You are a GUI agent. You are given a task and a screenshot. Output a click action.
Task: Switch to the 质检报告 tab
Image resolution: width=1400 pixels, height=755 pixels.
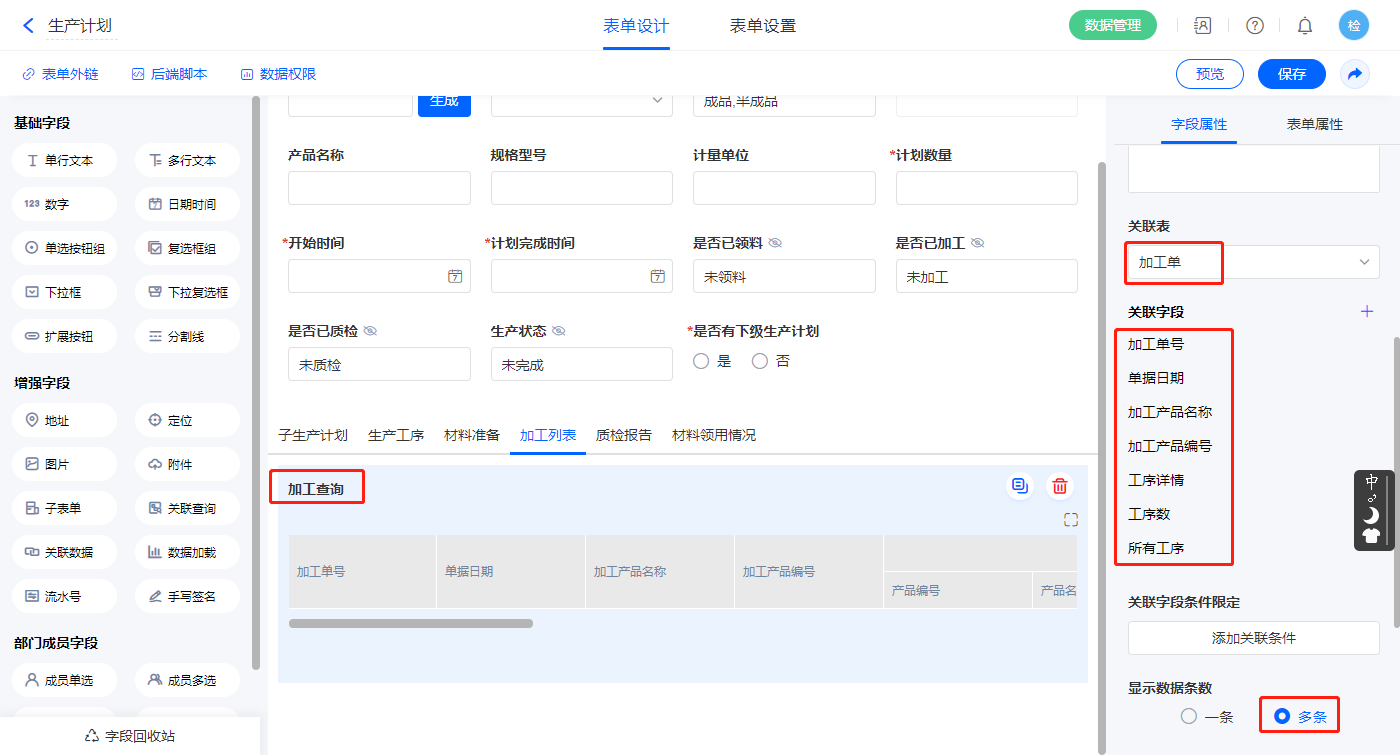click(623, 435)
